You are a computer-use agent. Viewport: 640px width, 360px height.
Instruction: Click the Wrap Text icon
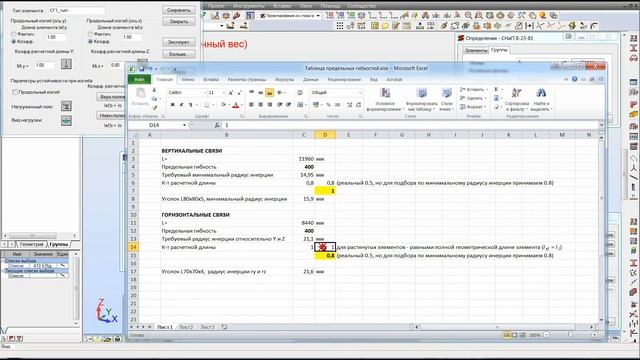pos(300,93)
